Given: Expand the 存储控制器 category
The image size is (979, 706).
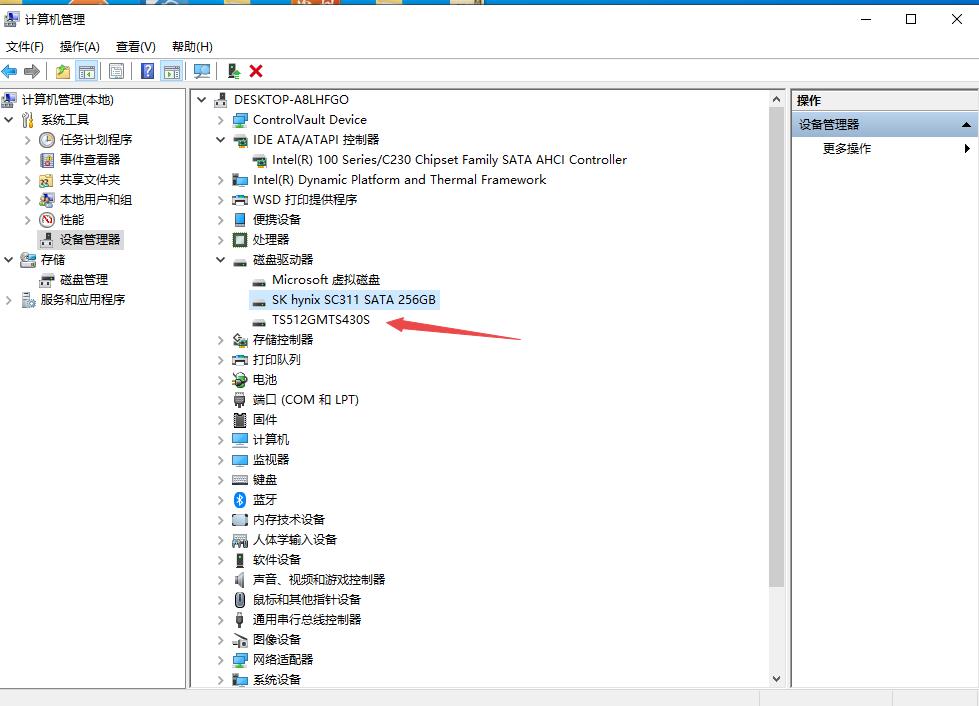Looking at the screenshot, I should [x=220, y=340].
